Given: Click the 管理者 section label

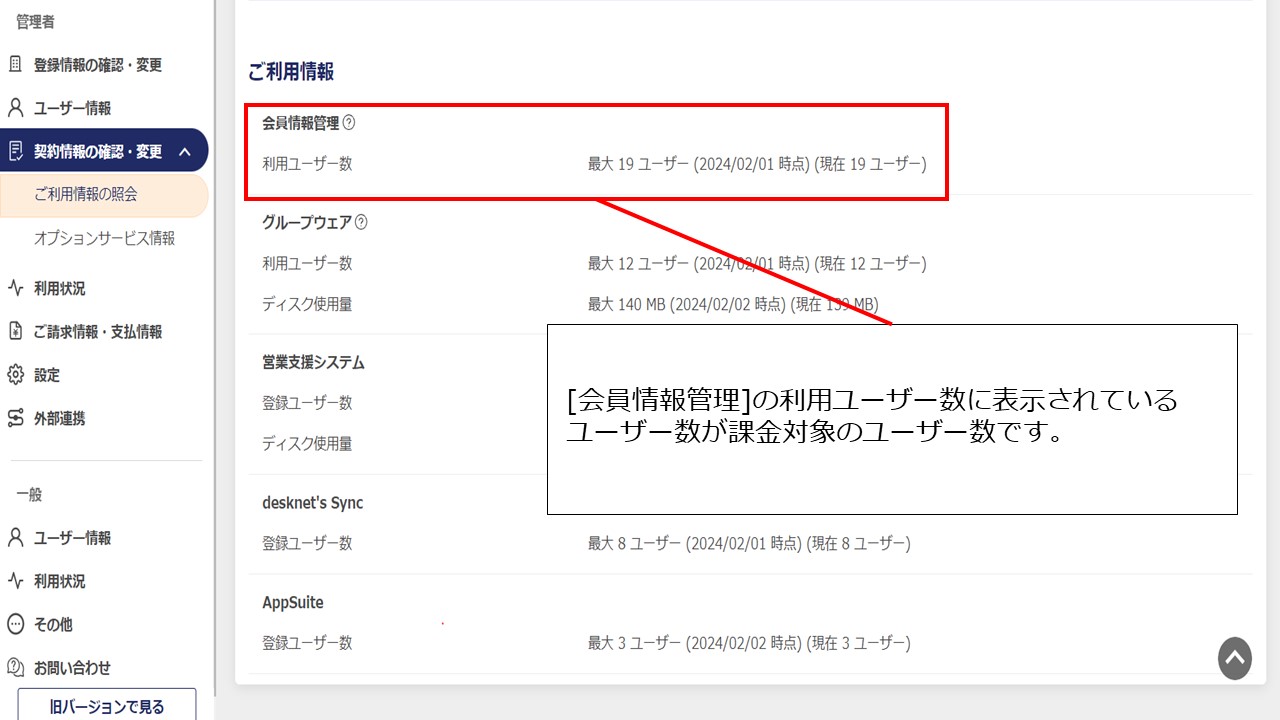Looking at the screenshot, I should (35, 21).
